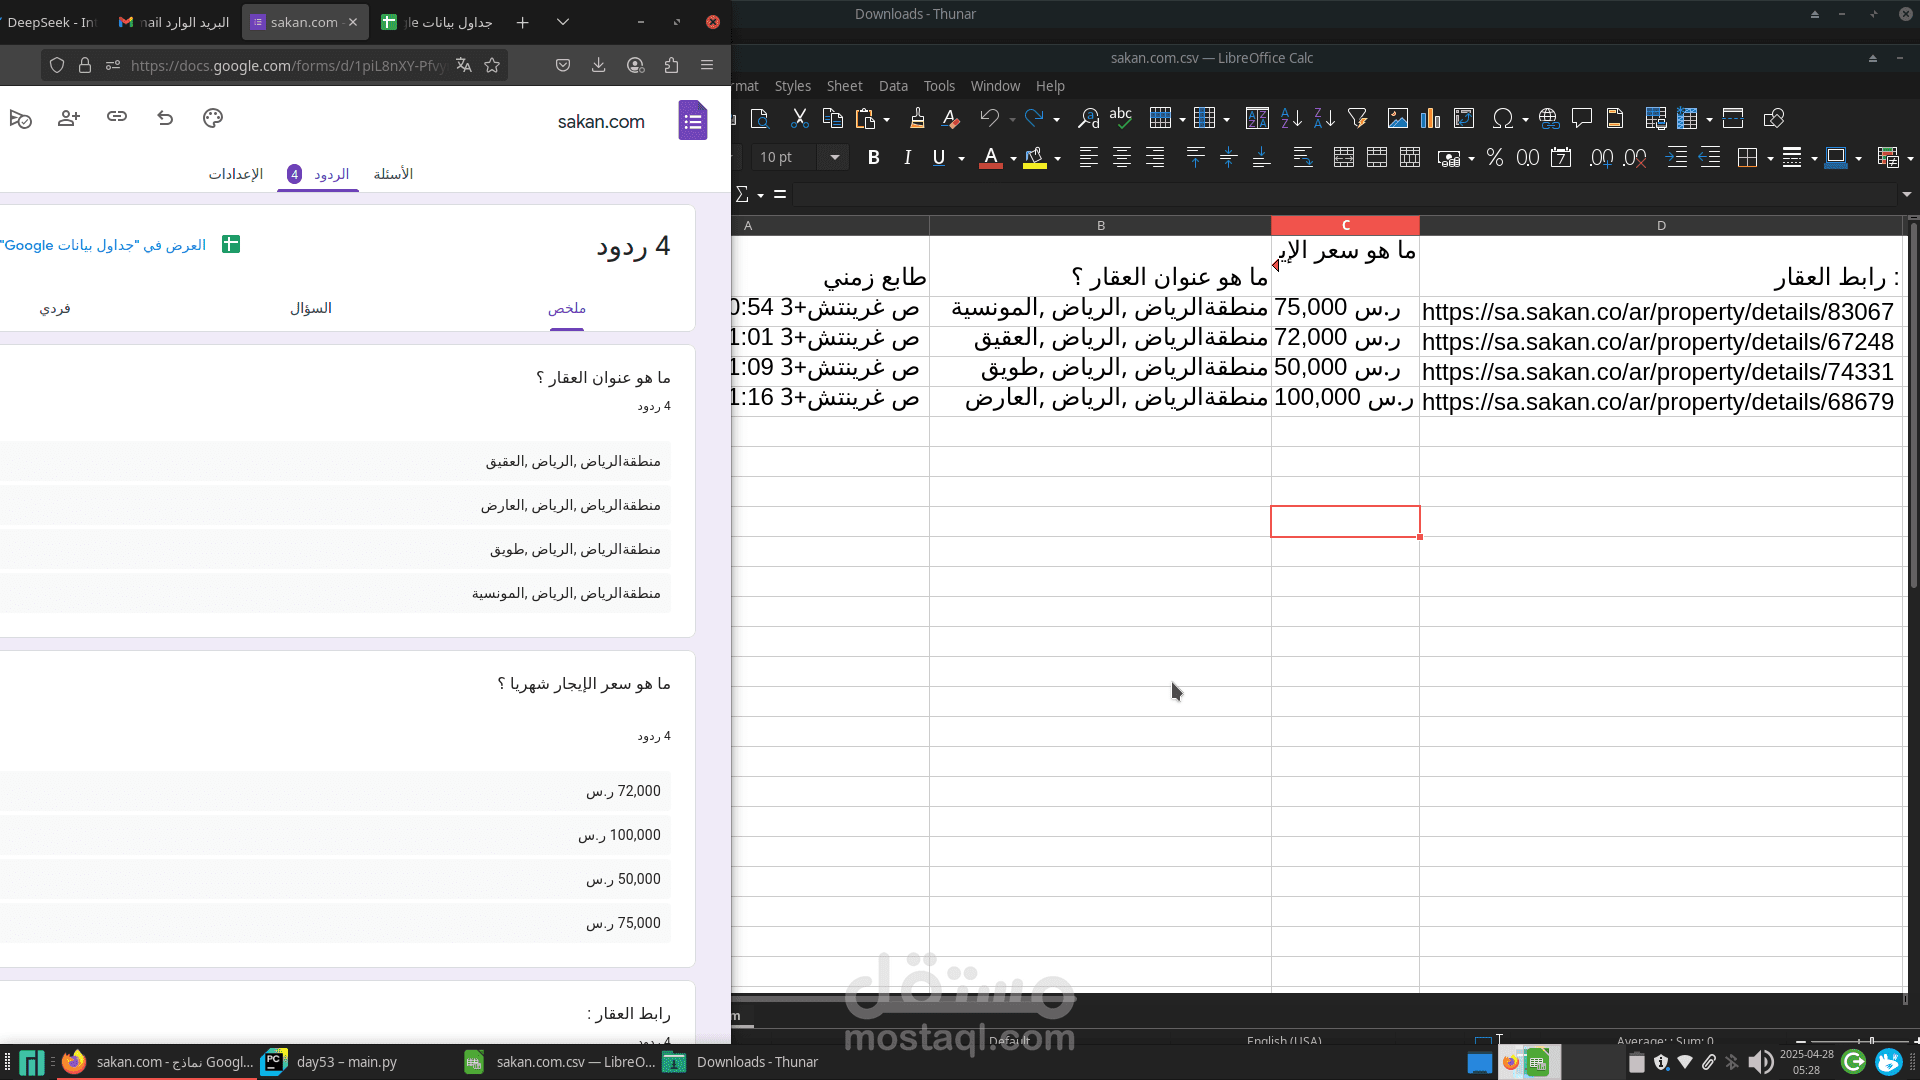1920x1080 pixels.
Task: Expand the Font Color dropdown arrow
Action: tap(1013, 158)
